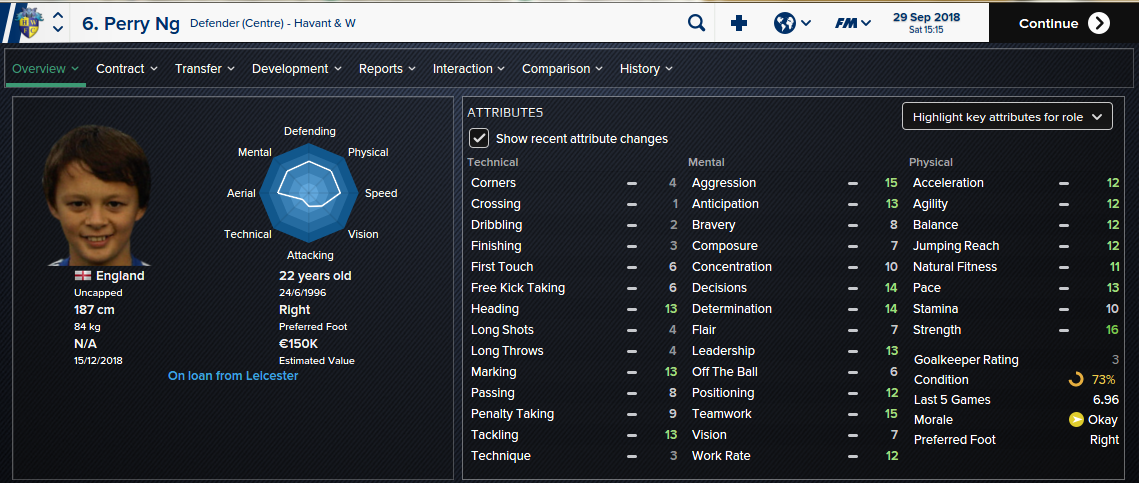Select the Crossing attribute label
This screenshot has height=483, width=1139.
(x=495, y=204)
